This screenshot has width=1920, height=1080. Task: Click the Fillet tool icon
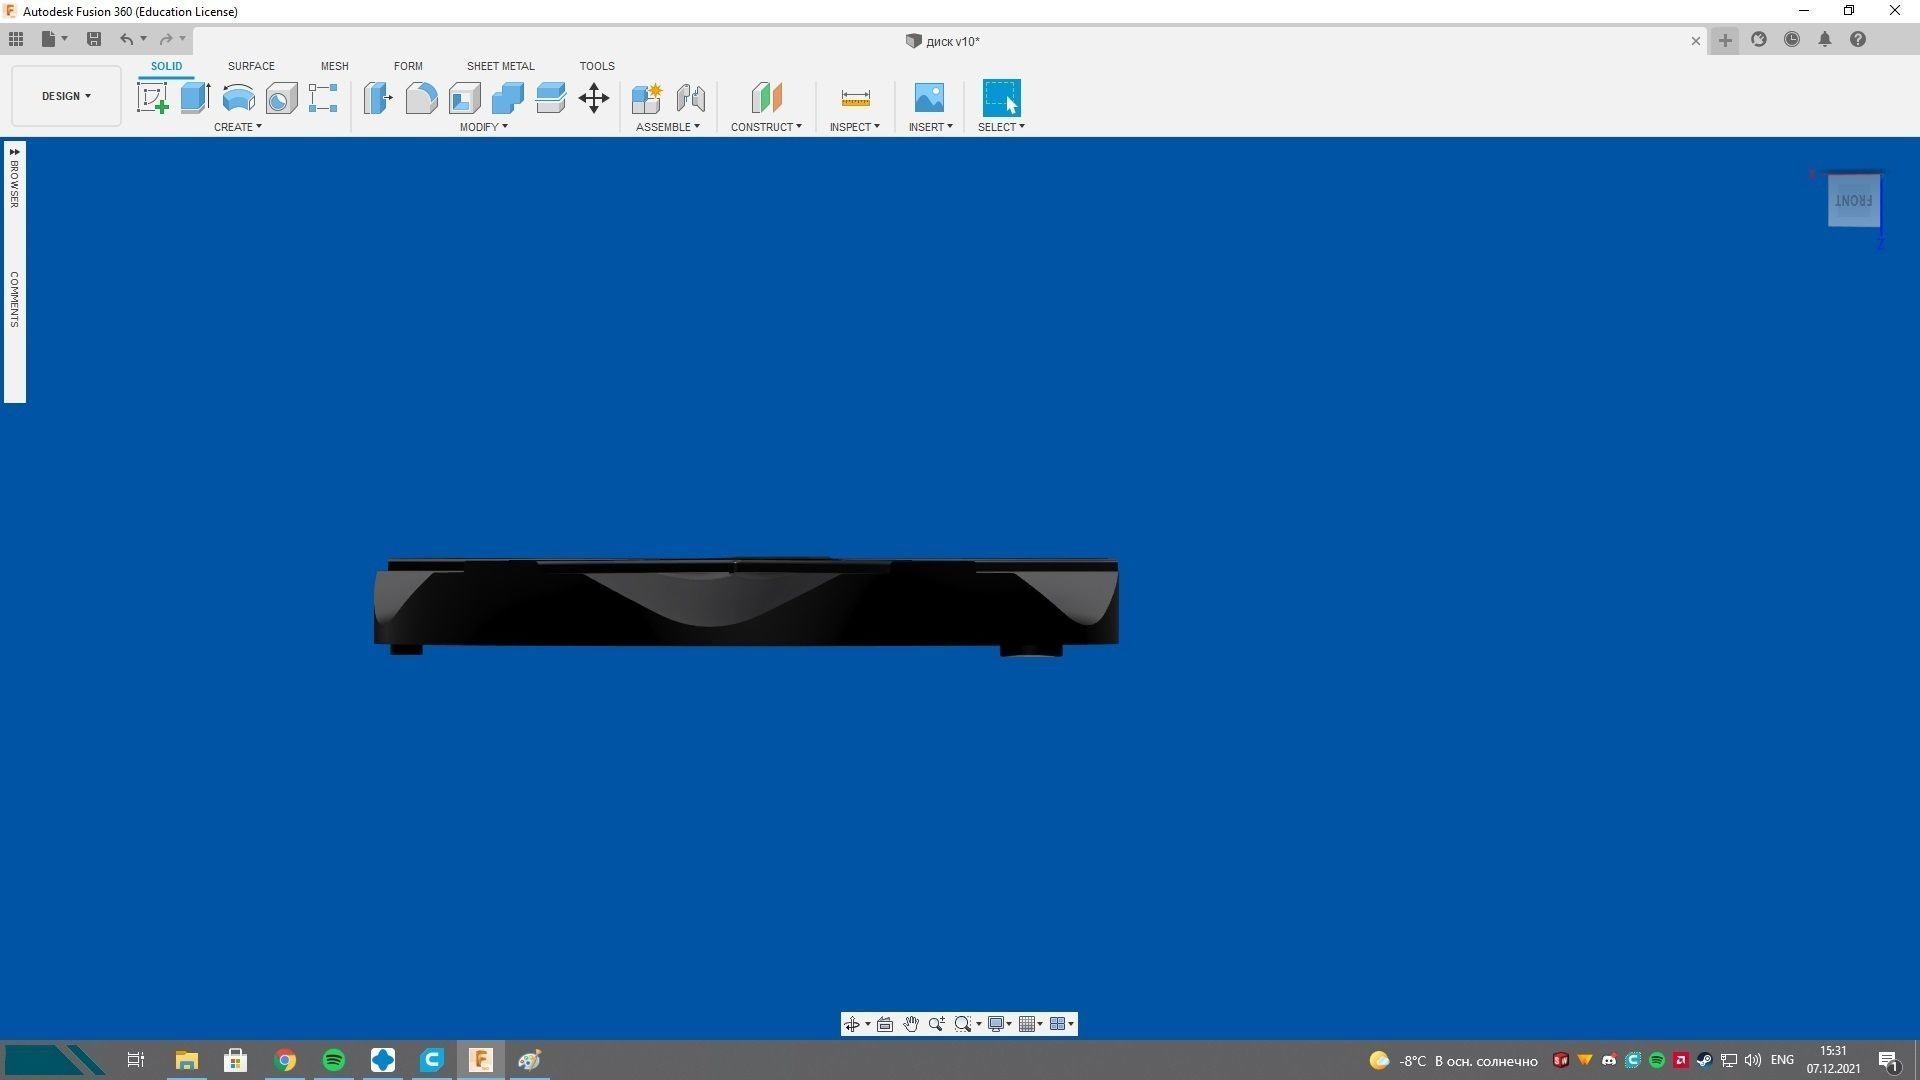coord(421,98)
